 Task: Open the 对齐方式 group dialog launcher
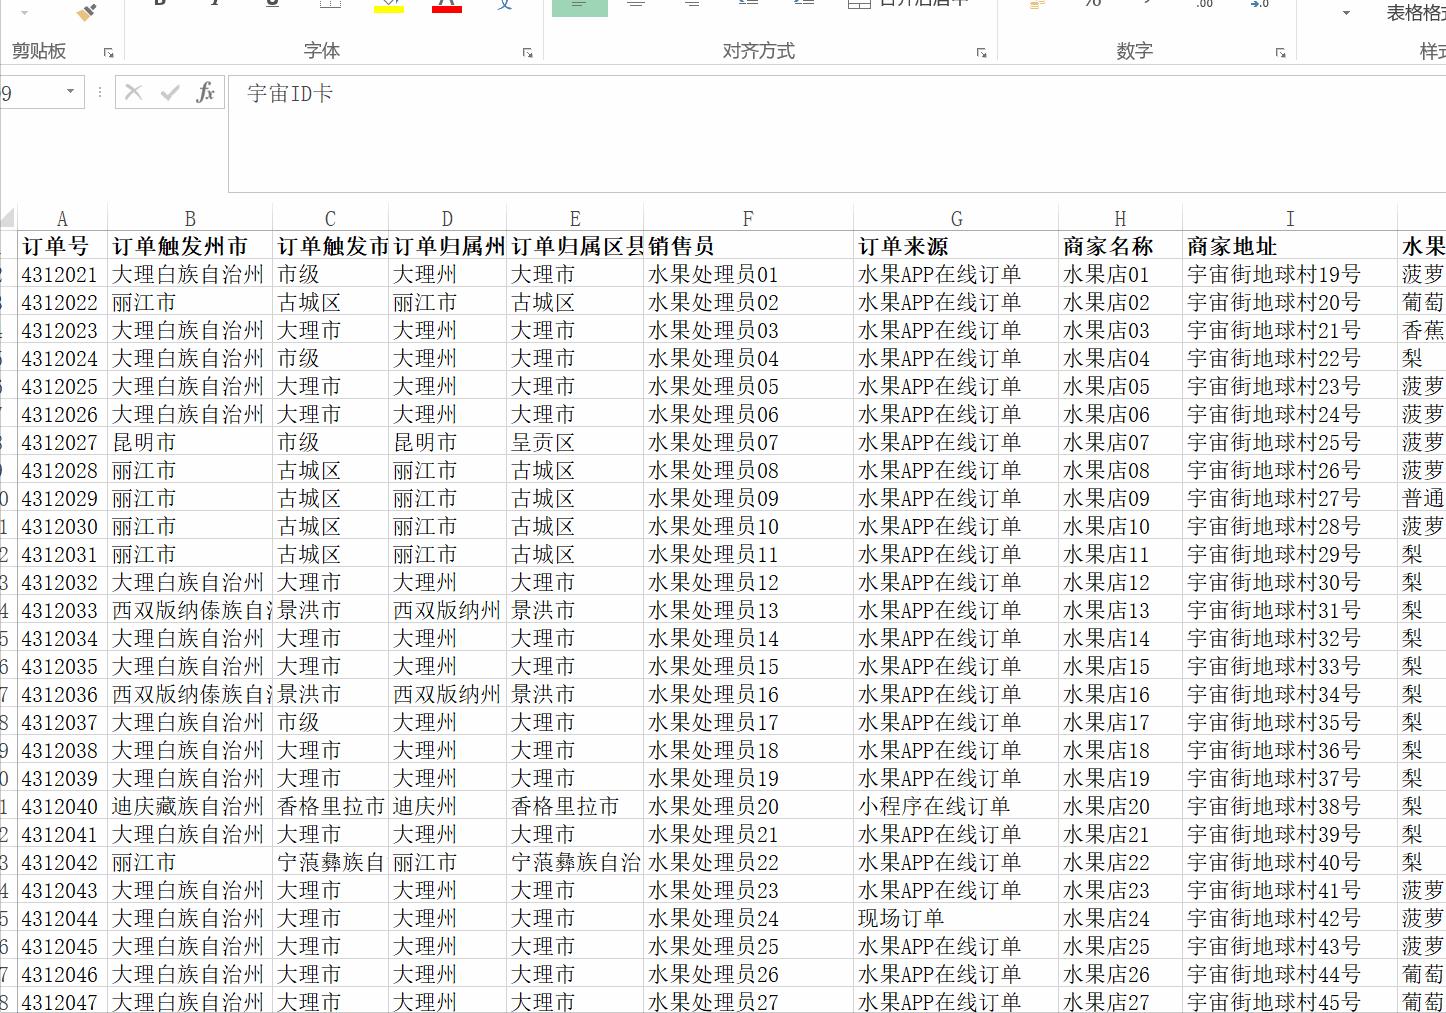tap(981, 52)
